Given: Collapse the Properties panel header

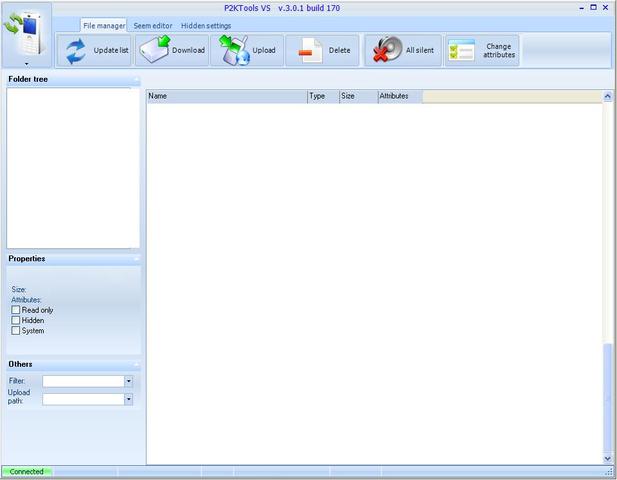Looking at the screenshot, I should coord(73,259).
